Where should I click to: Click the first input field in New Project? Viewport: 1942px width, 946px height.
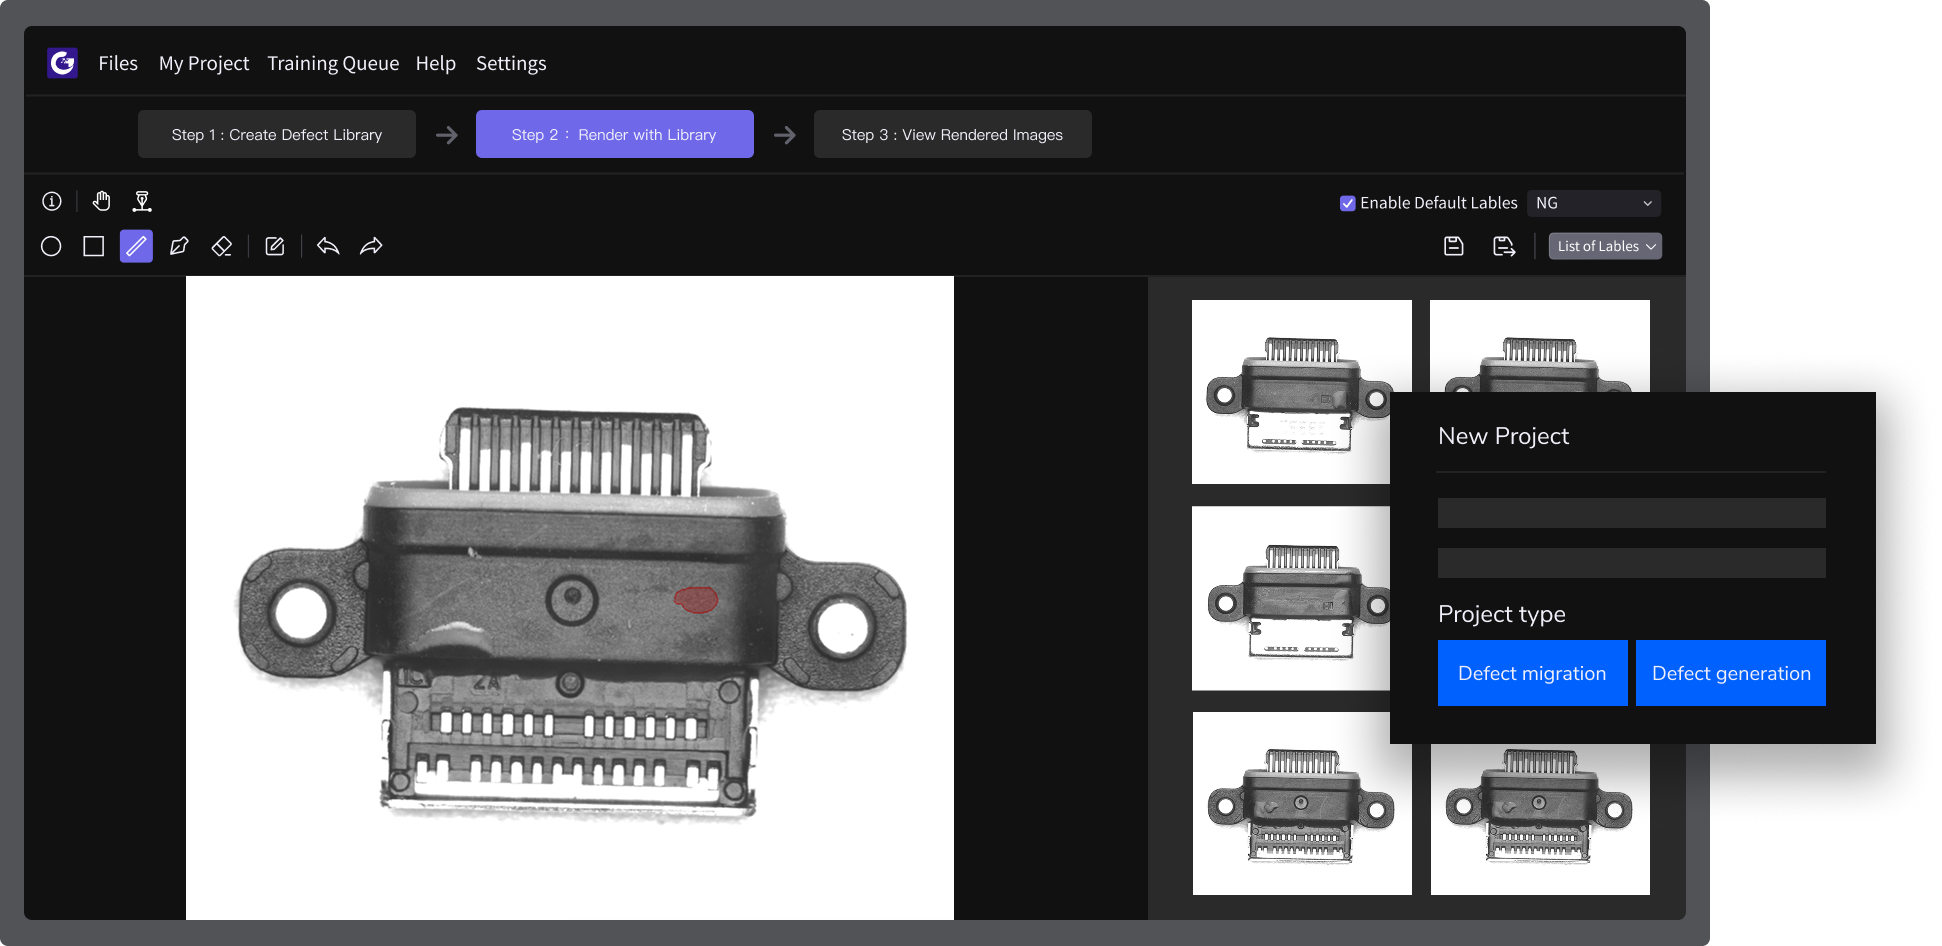point(1631,513)
